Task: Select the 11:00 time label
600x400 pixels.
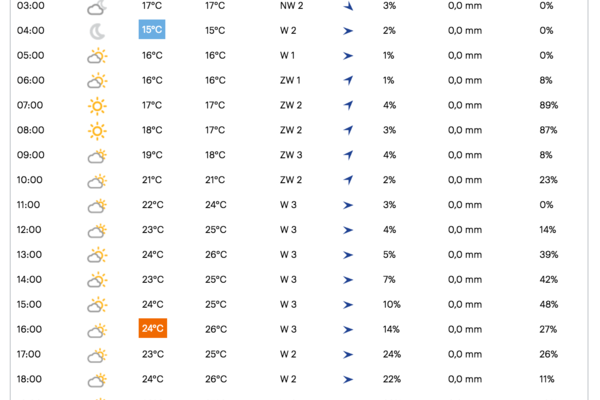Action: point(28,205)
